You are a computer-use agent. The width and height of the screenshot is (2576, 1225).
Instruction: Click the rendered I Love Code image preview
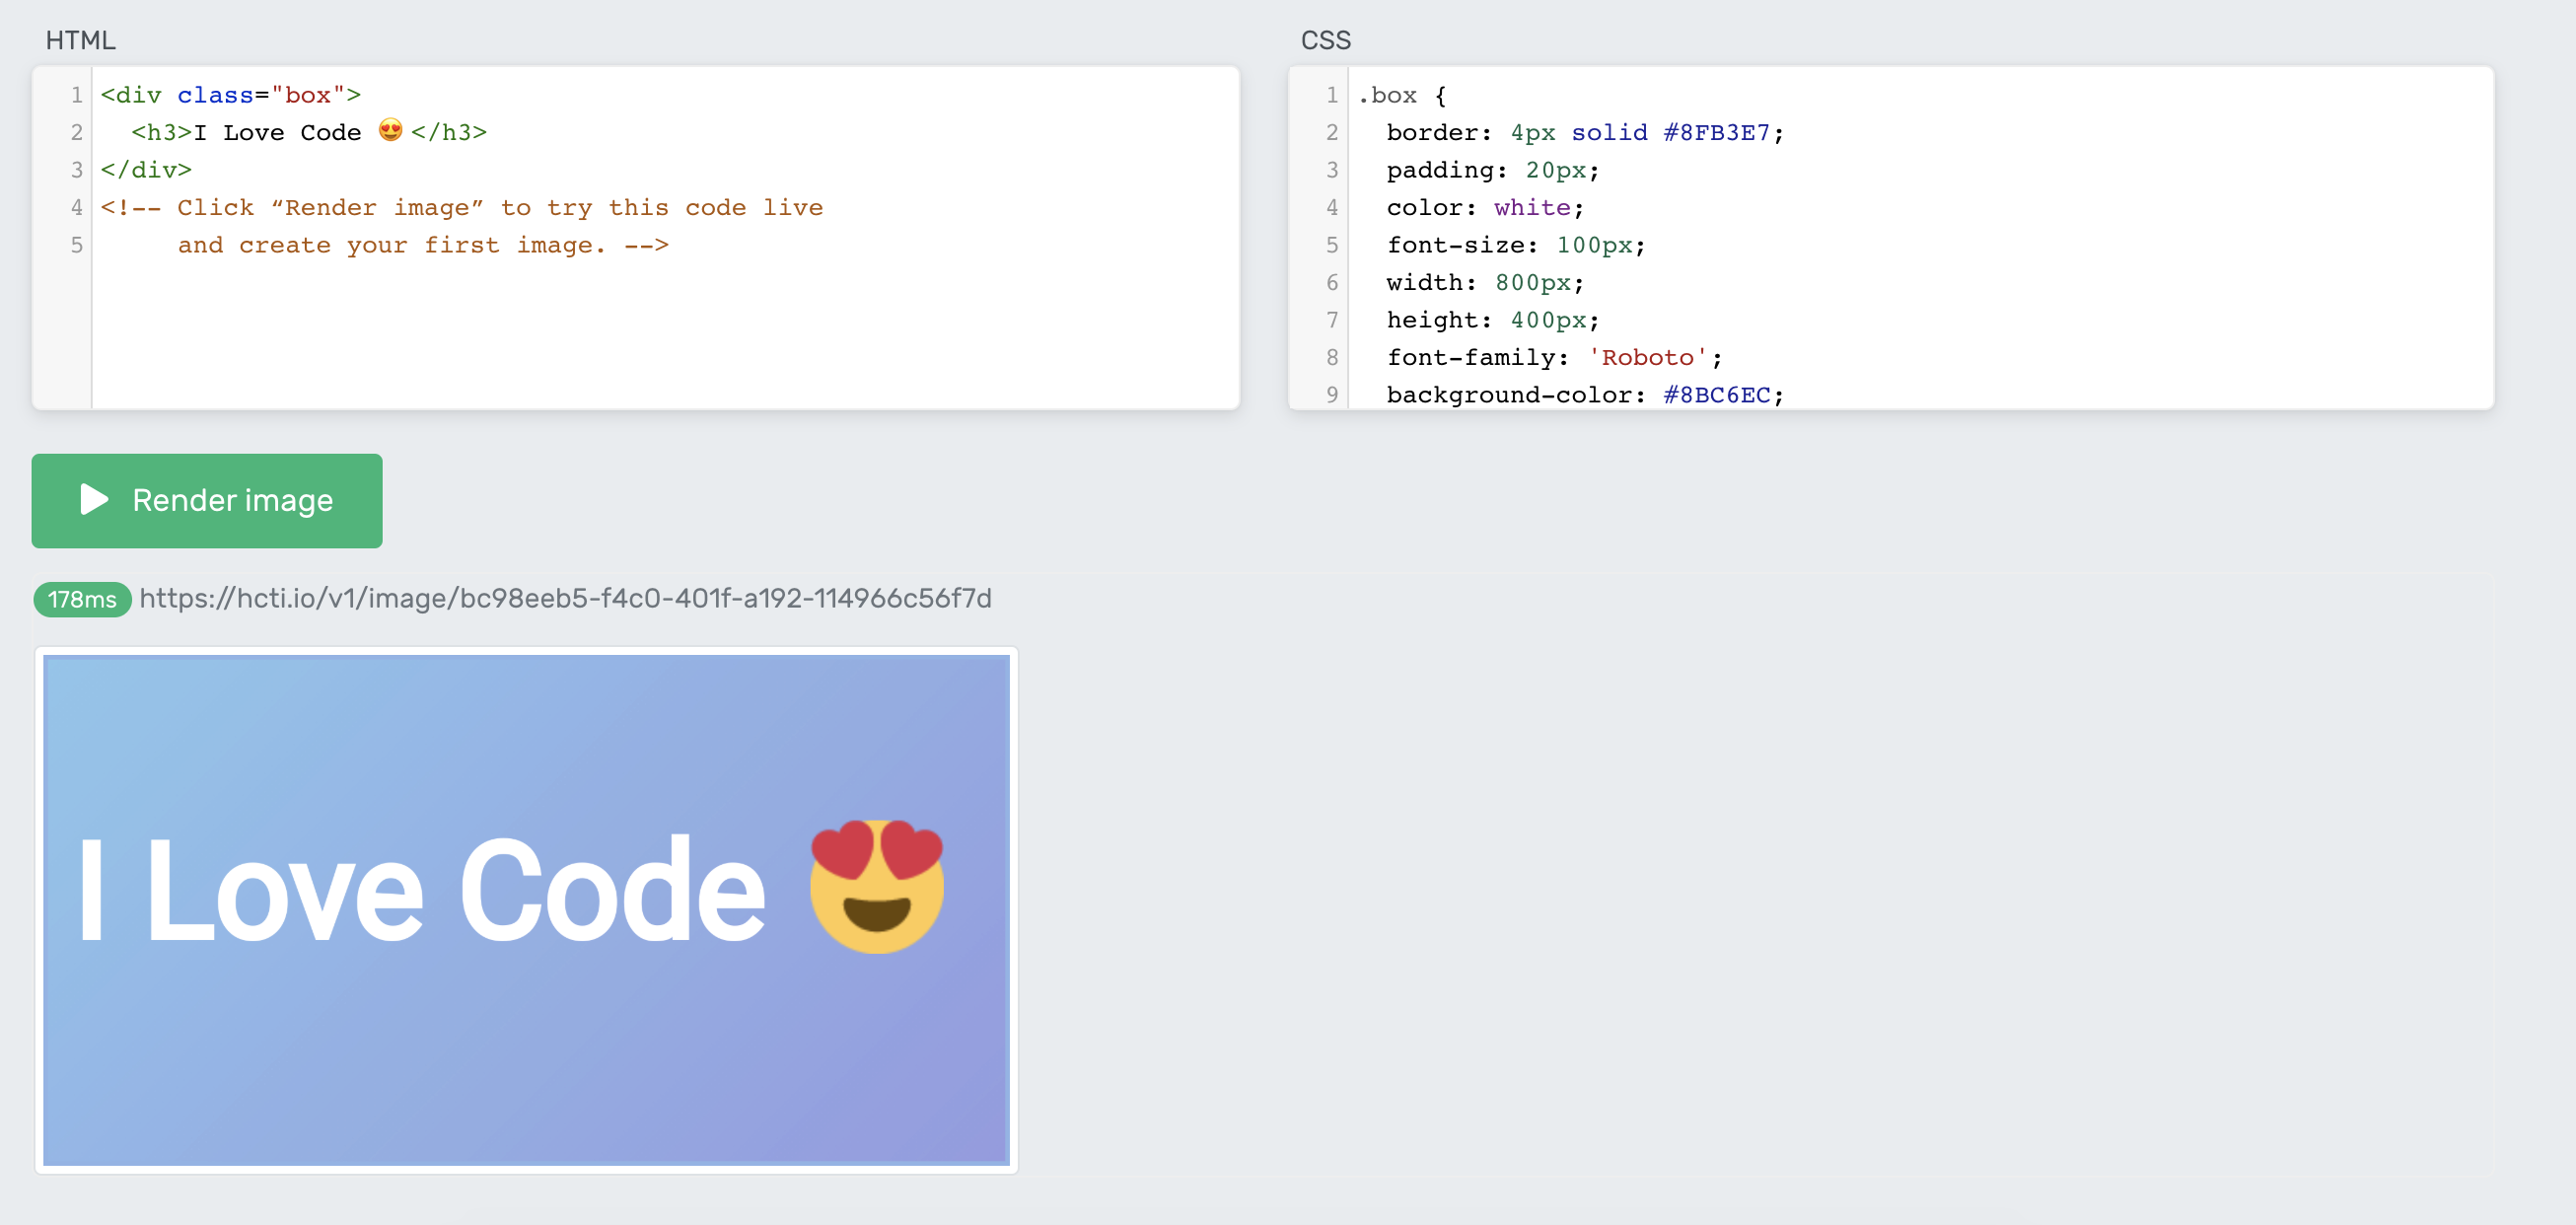pos(527,910)
